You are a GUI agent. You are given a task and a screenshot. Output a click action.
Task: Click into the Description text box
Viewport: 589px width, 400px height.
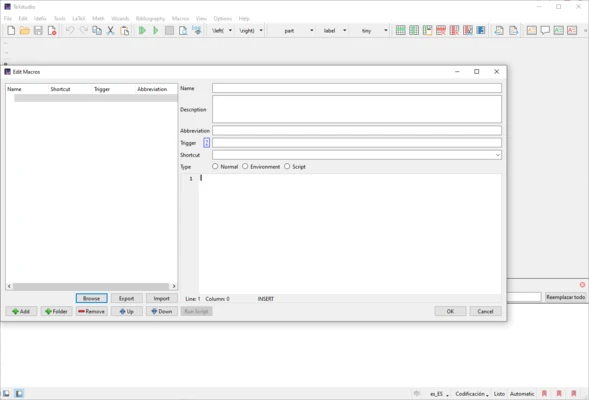[x=356, y=109]
